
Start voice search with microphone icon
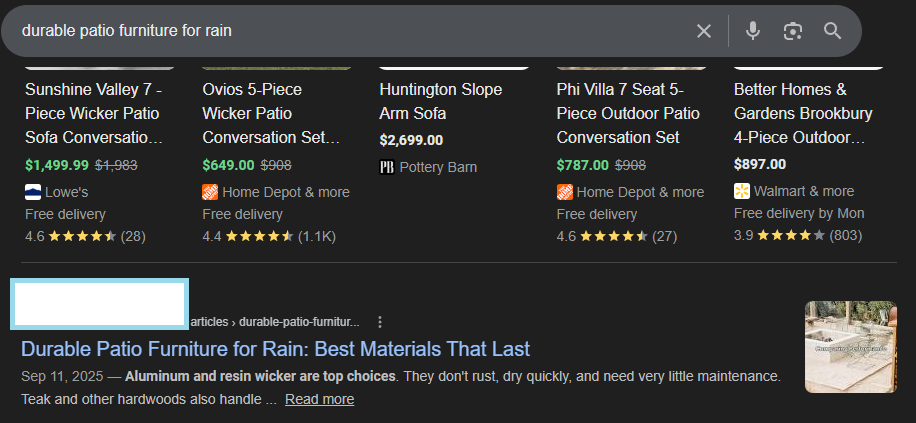click(753, 31)
